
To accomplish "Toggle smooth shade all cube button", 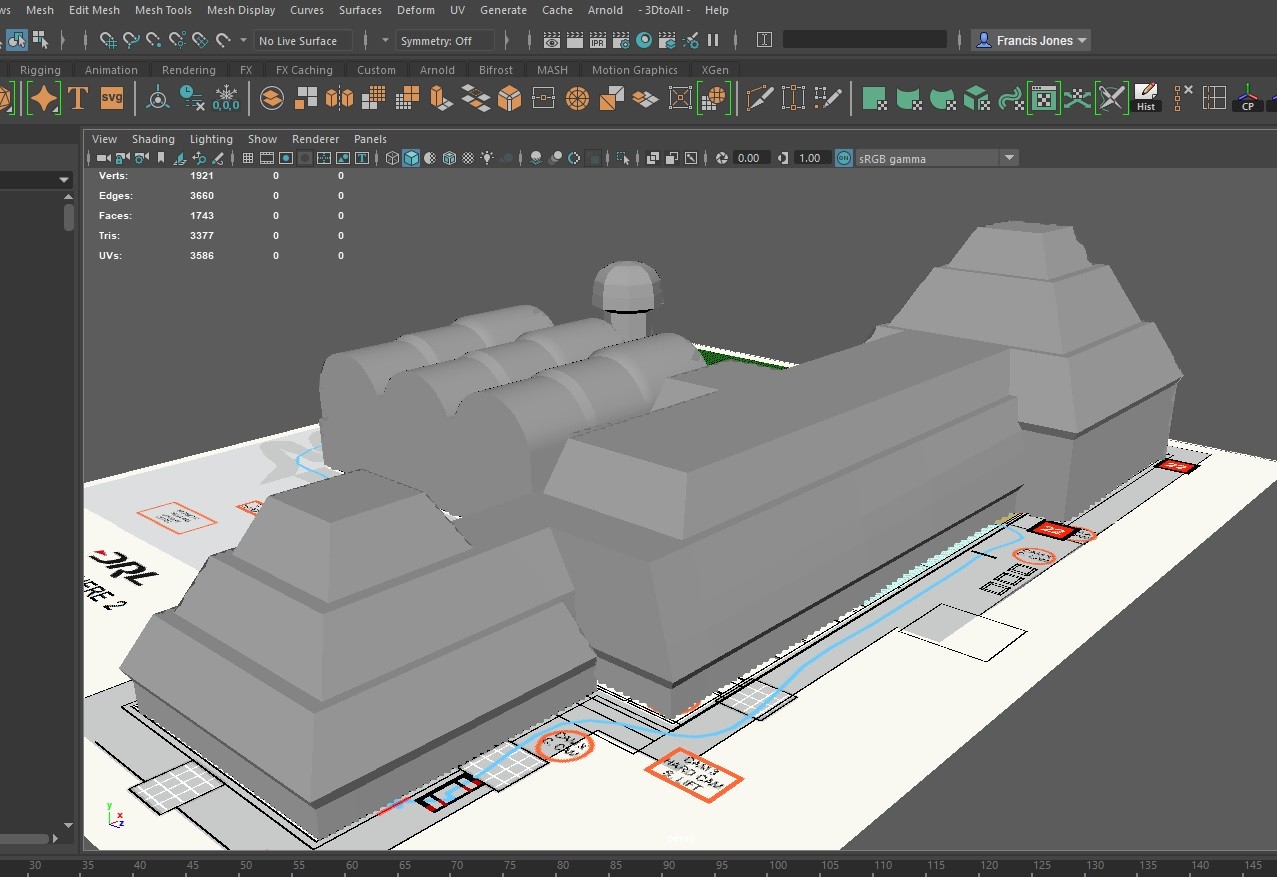I will pyautogui.click(x=411, y=158).
